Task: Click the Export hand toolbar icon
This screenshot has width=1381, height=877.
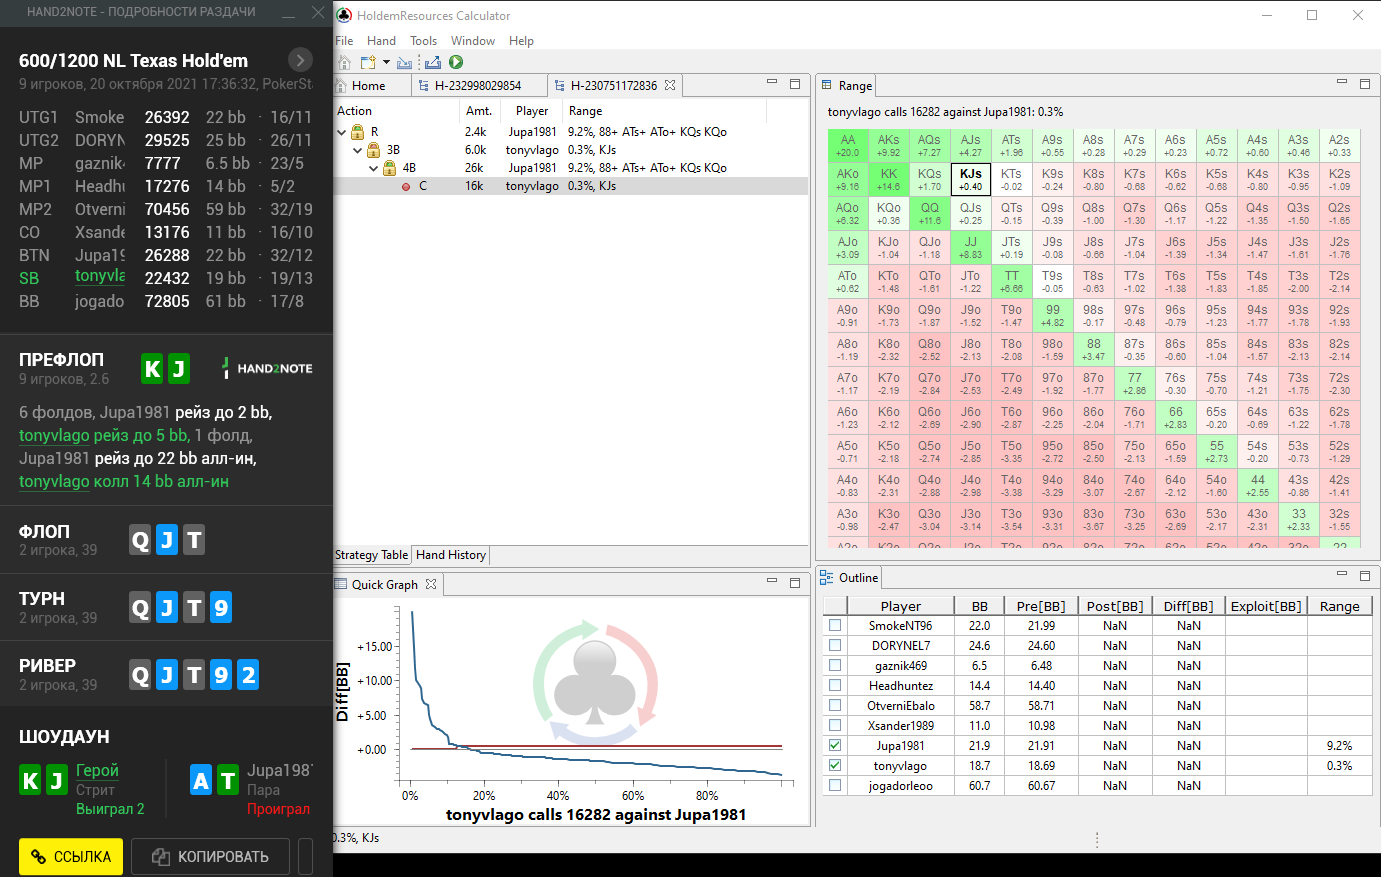Action: pos(433,62)
